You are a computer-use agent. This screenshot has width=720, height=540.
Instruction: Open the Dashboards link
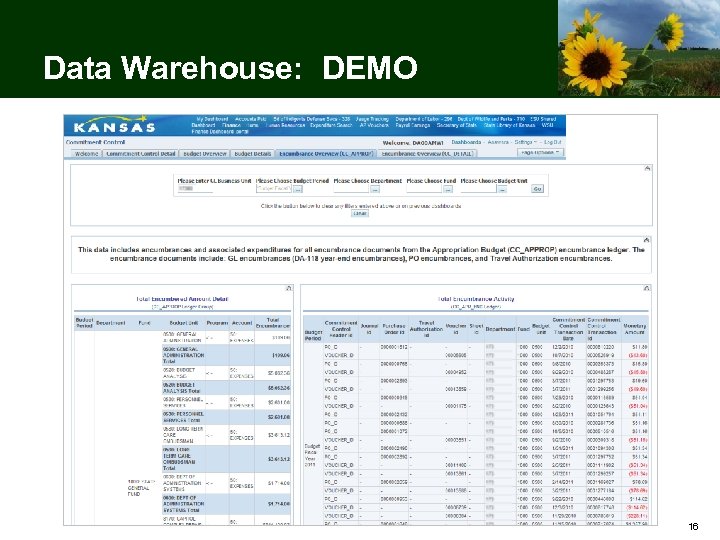click(x=466, y=142)
